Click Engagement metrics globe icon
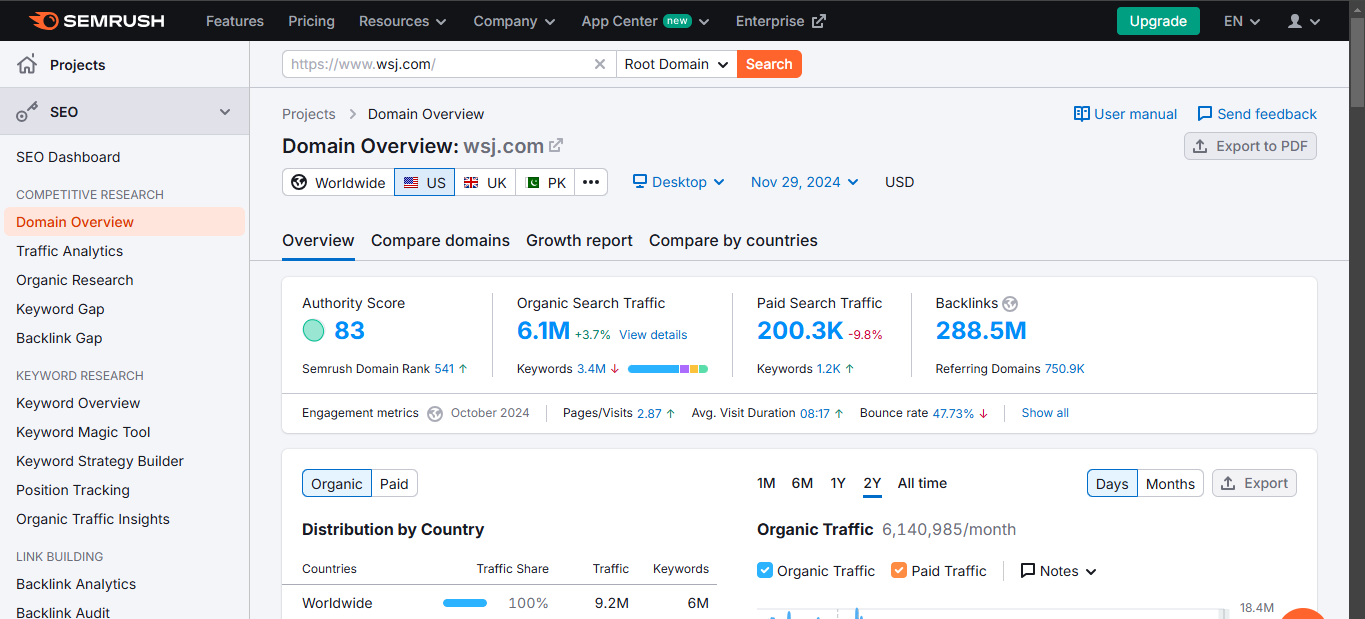Image resolution: width=1365 pixels, height=619 pixels. pyautogui.click(x=435, y=413)
